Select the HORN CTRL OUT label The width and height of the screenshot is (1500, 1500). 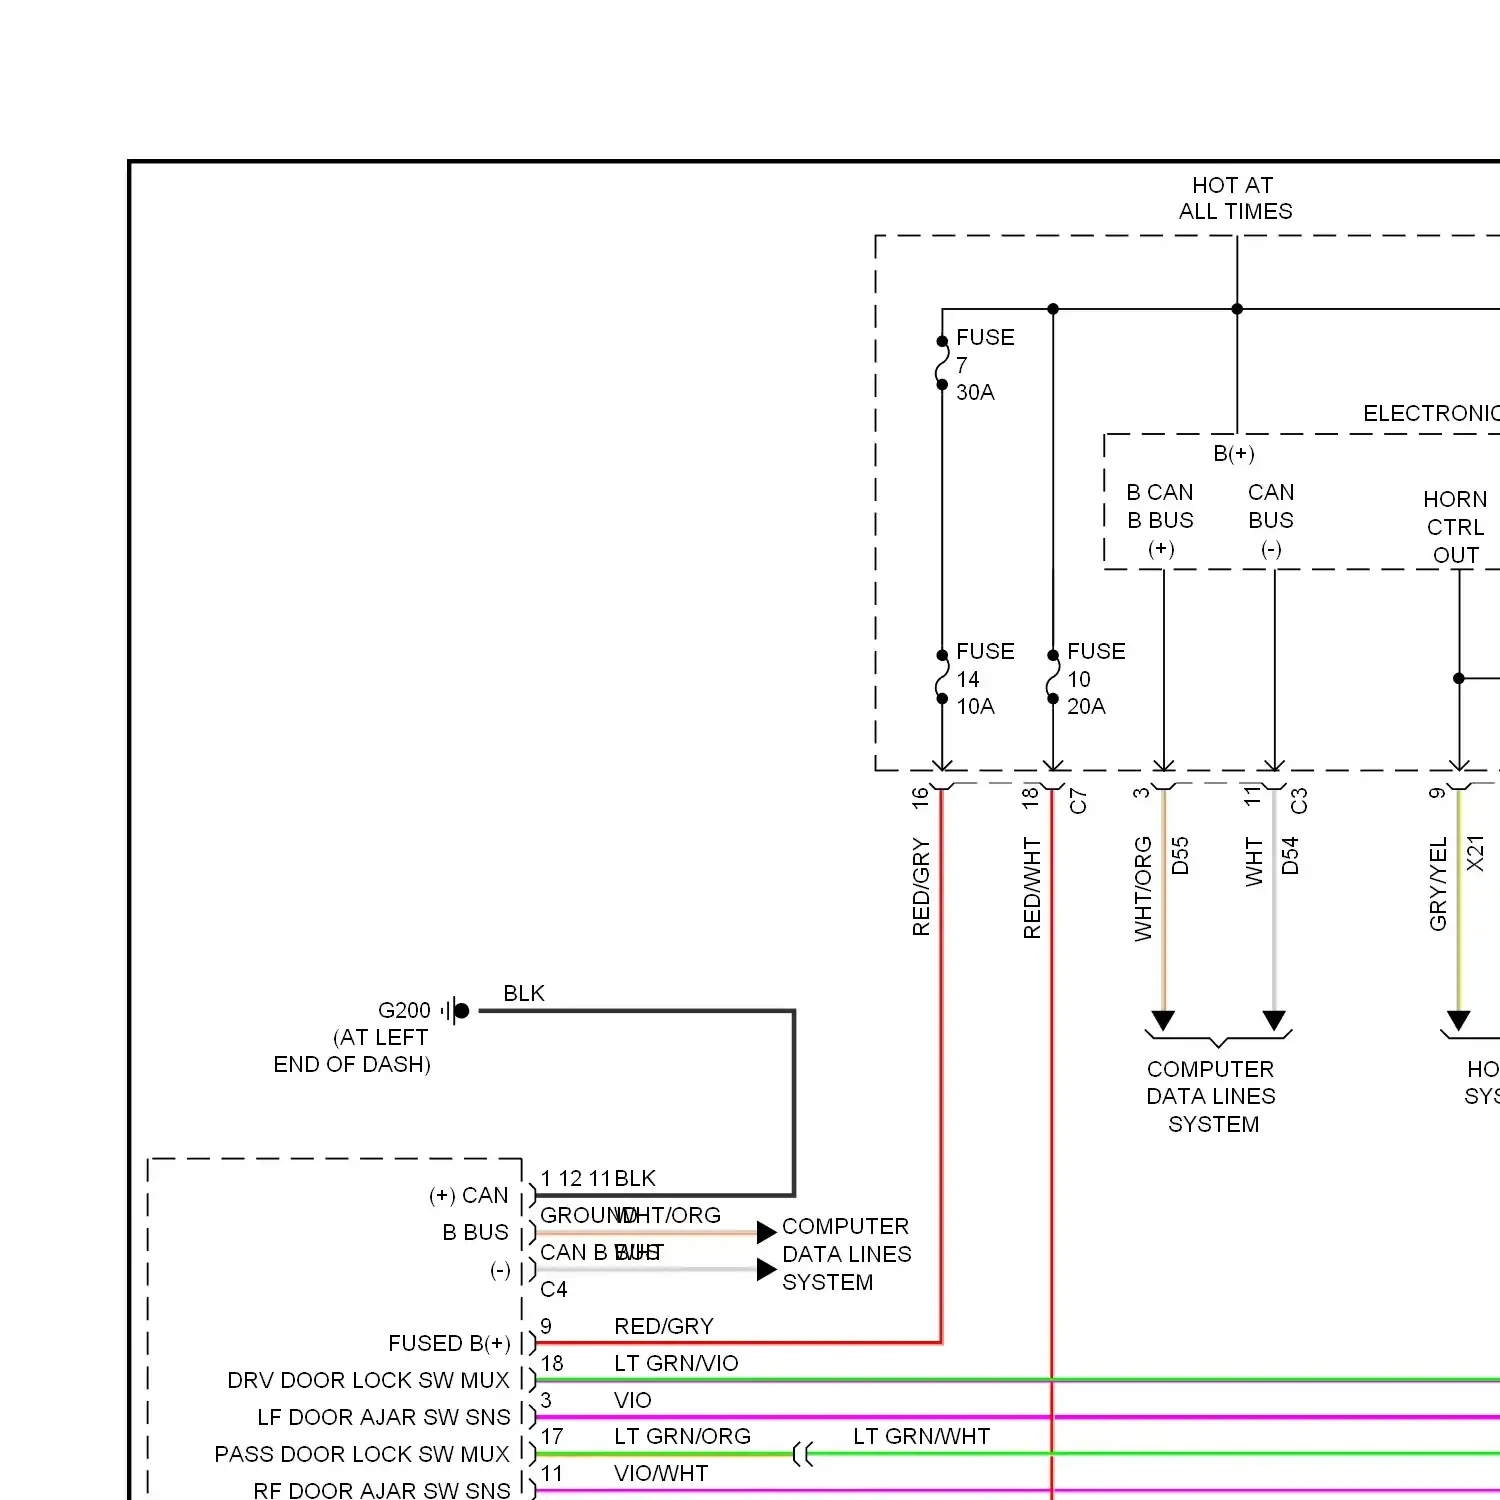(x=1455, y=527)
